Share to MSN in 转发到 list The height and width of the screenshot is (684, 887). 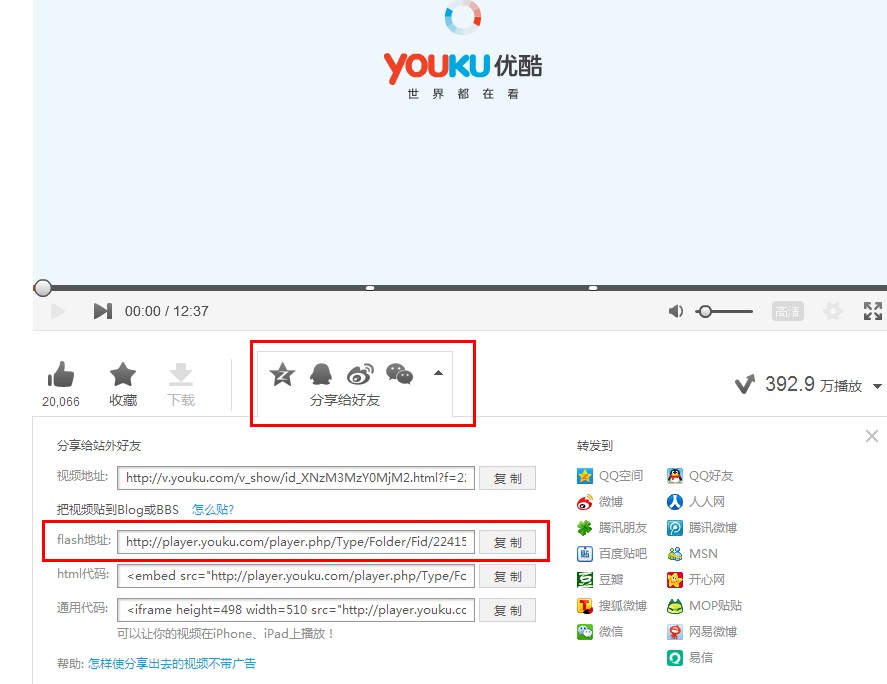click(692, 553)
